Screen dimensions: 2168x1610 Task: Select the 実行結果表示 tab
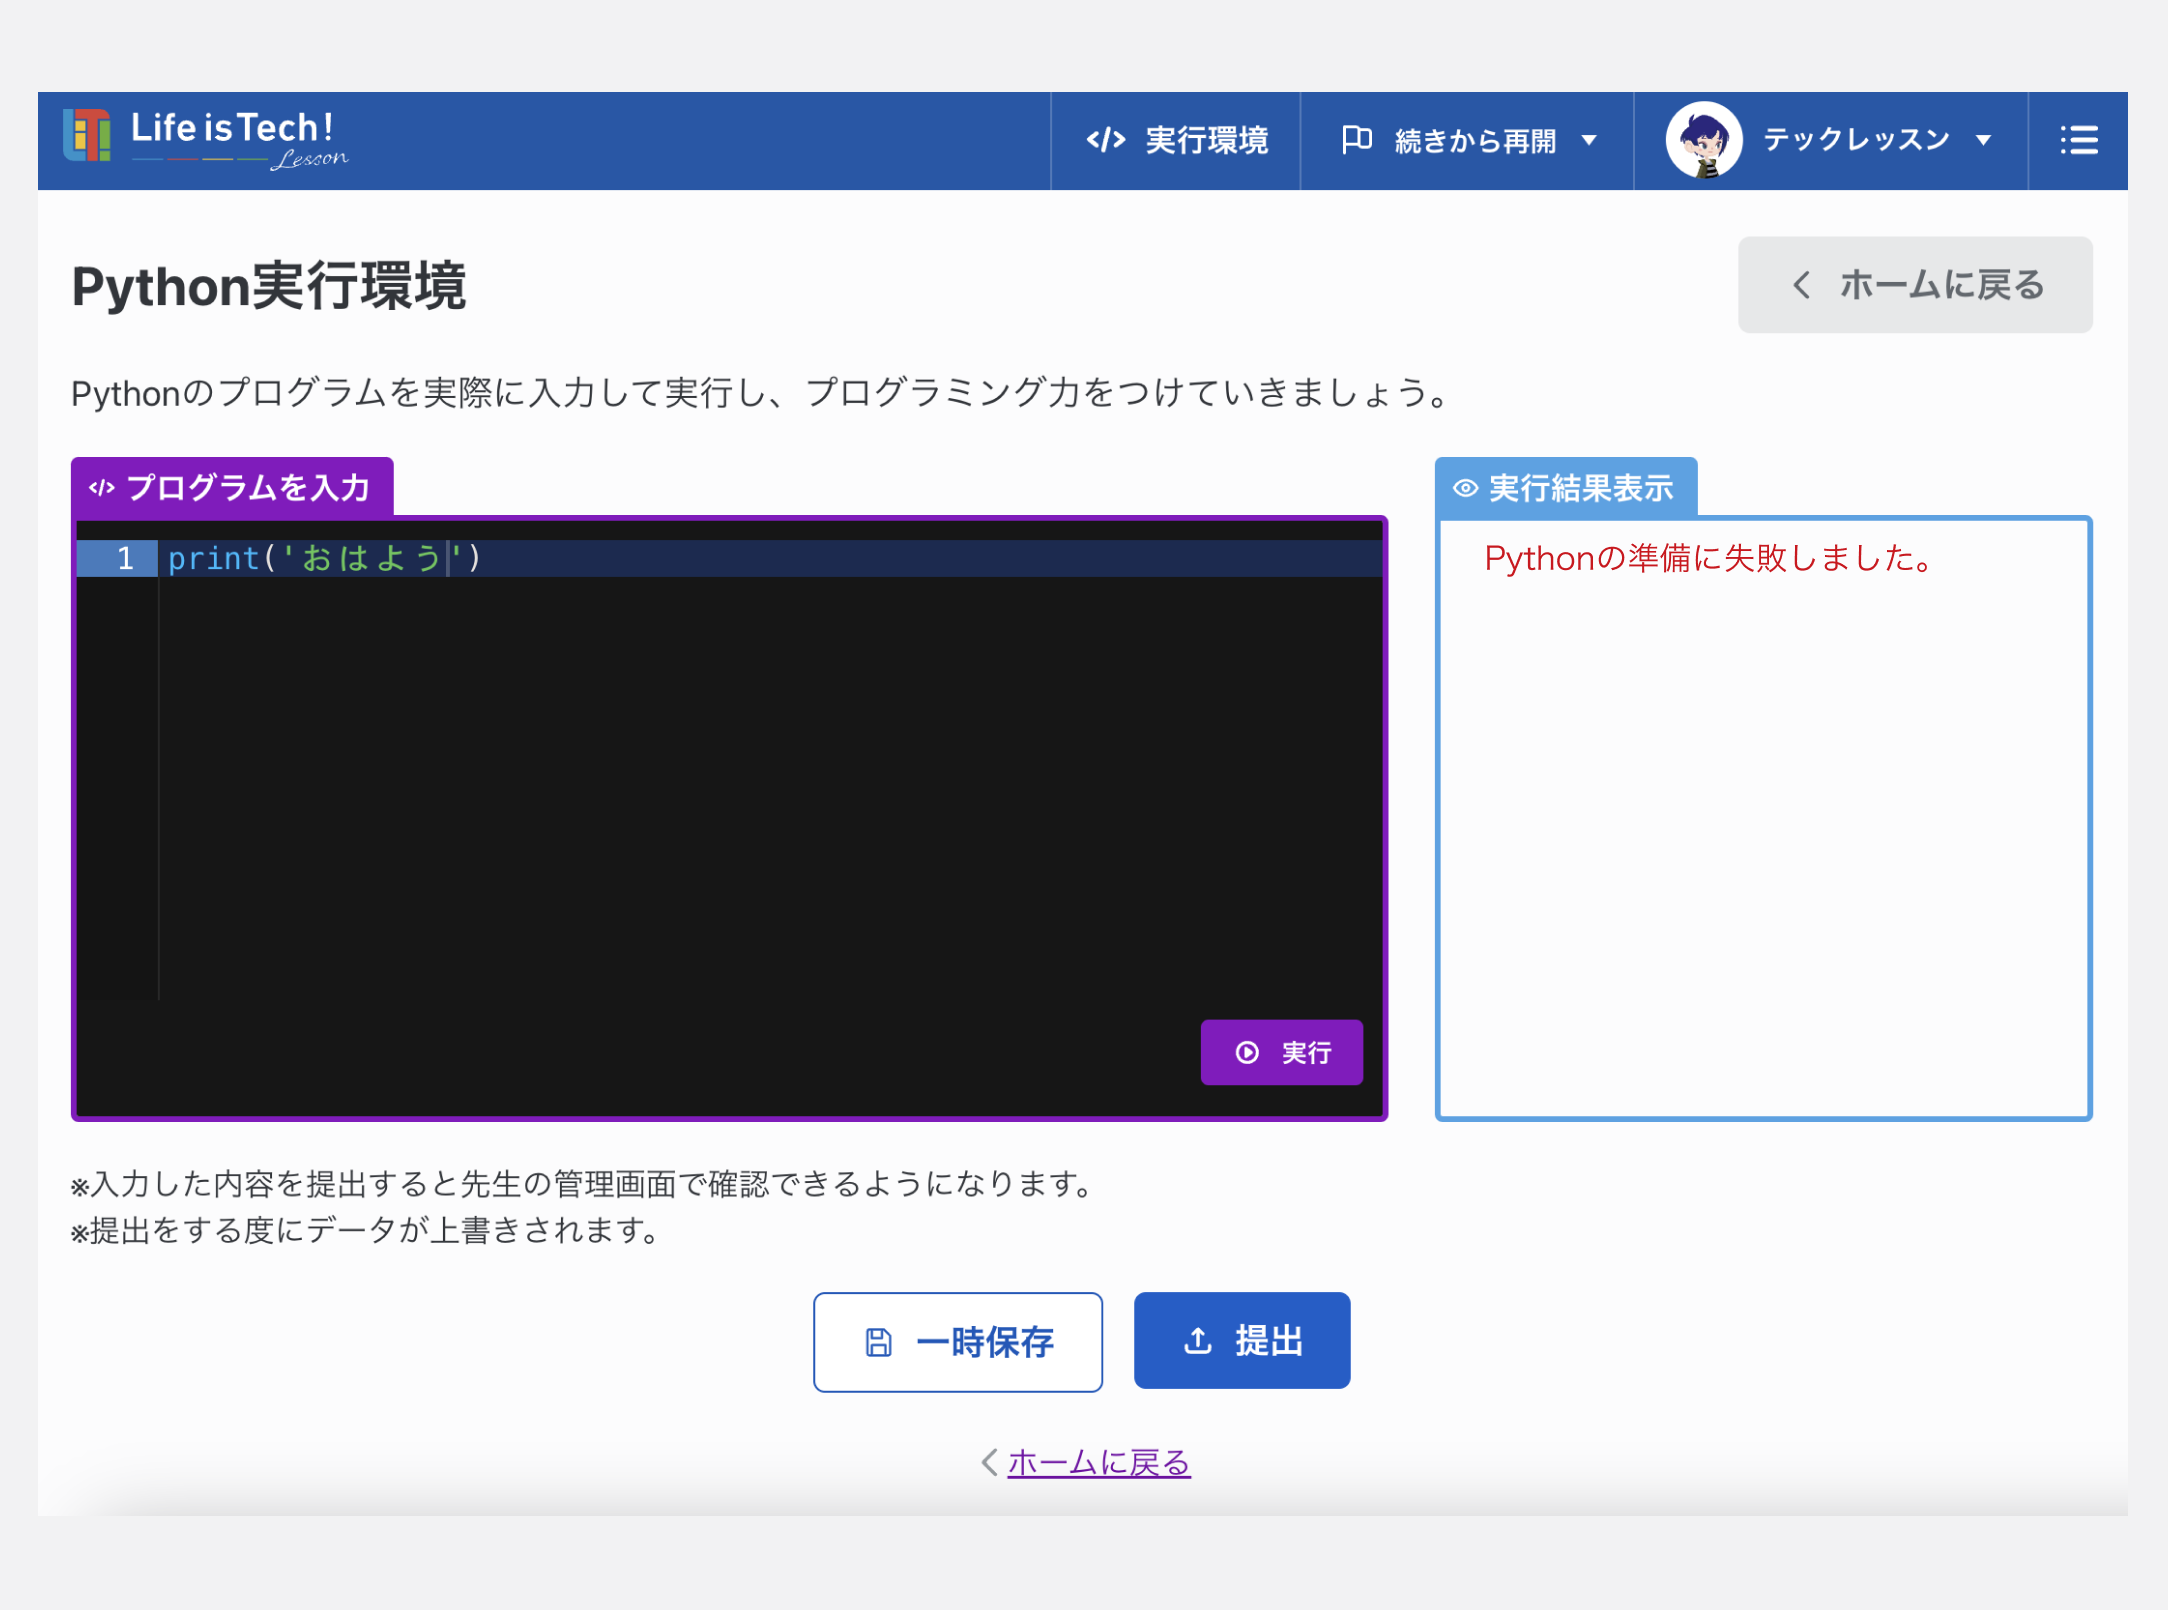point(1565,488)
